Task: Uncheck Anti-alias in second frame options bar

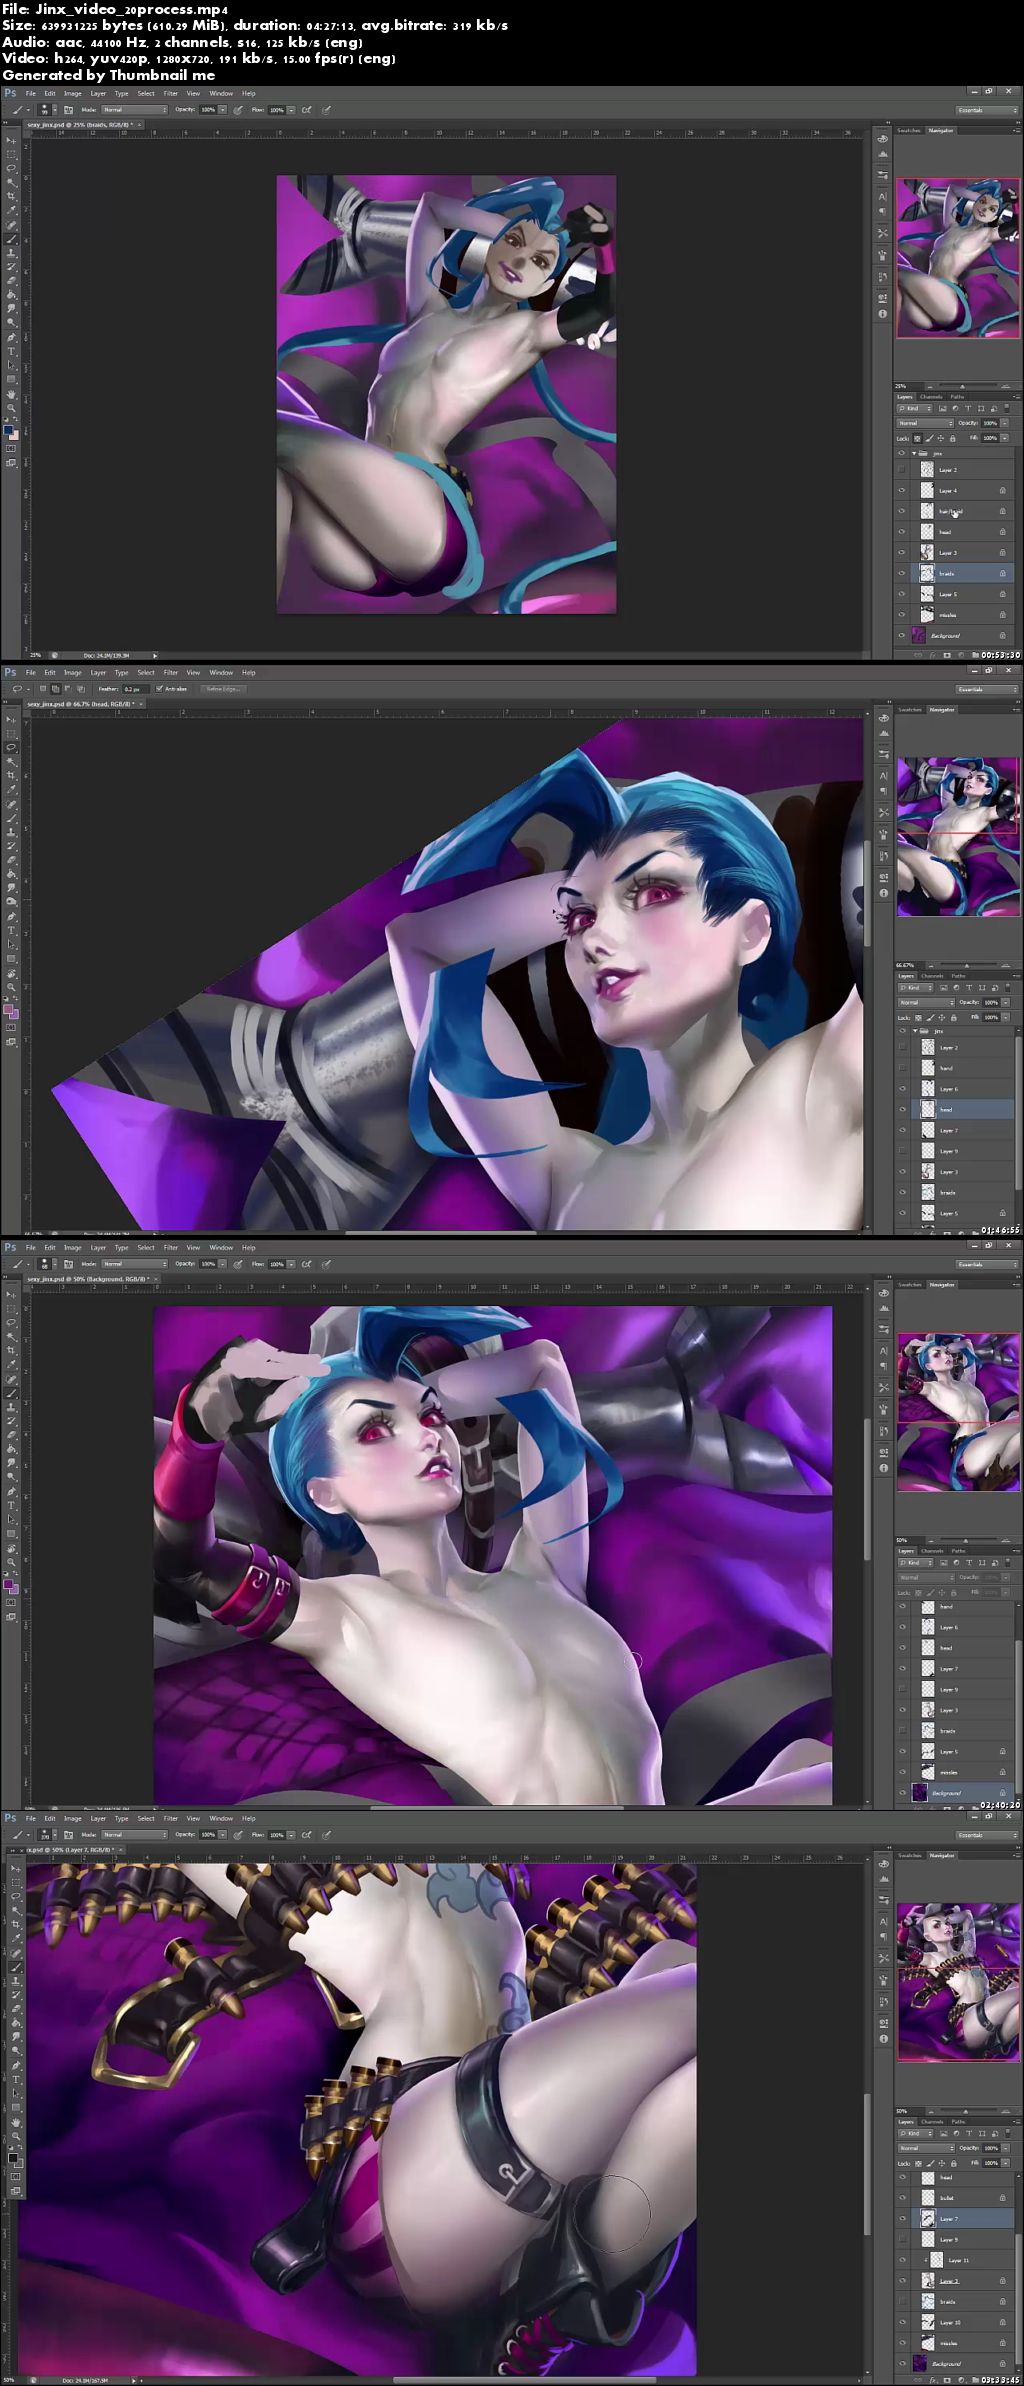Action: click(x=158, y=689)
